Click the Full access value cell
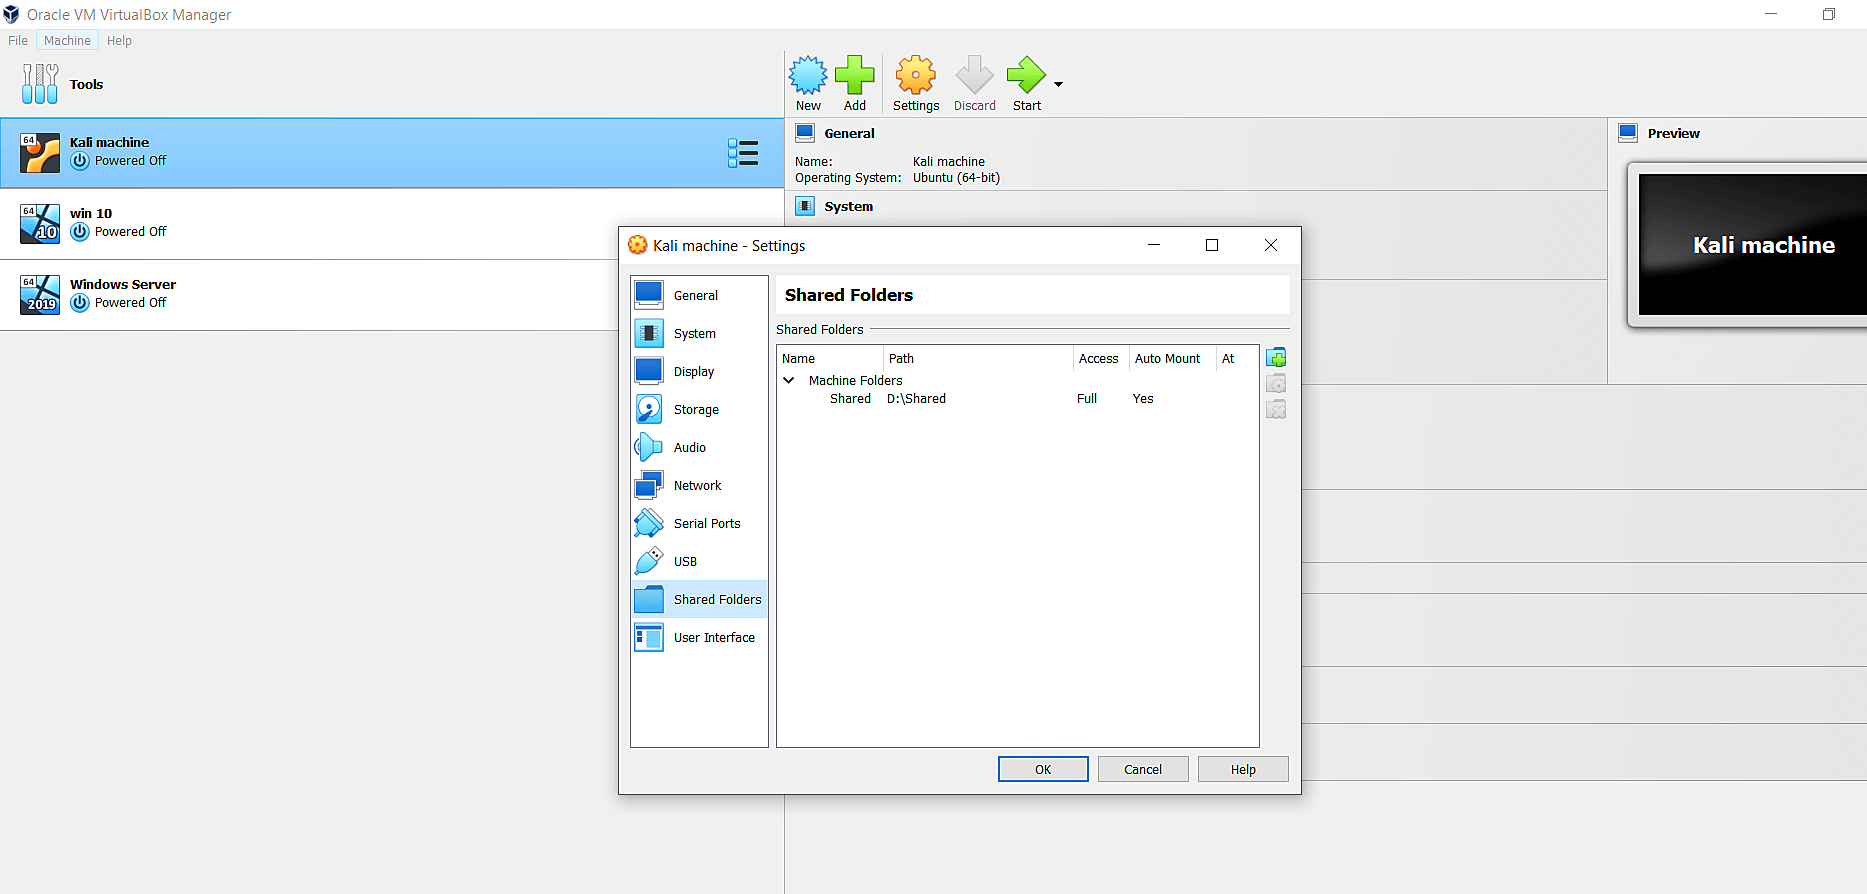 (1087, 398)
